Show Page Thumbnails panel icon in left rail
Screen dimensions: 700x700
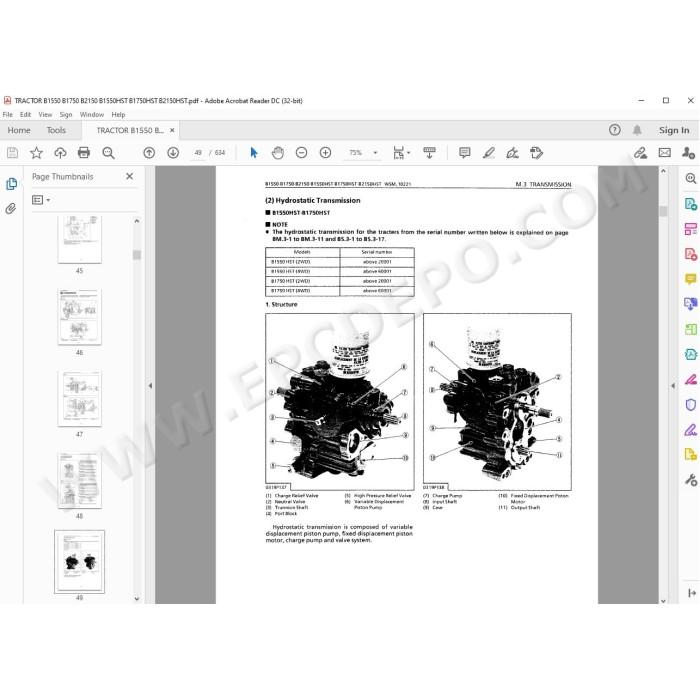pos(12,184)
